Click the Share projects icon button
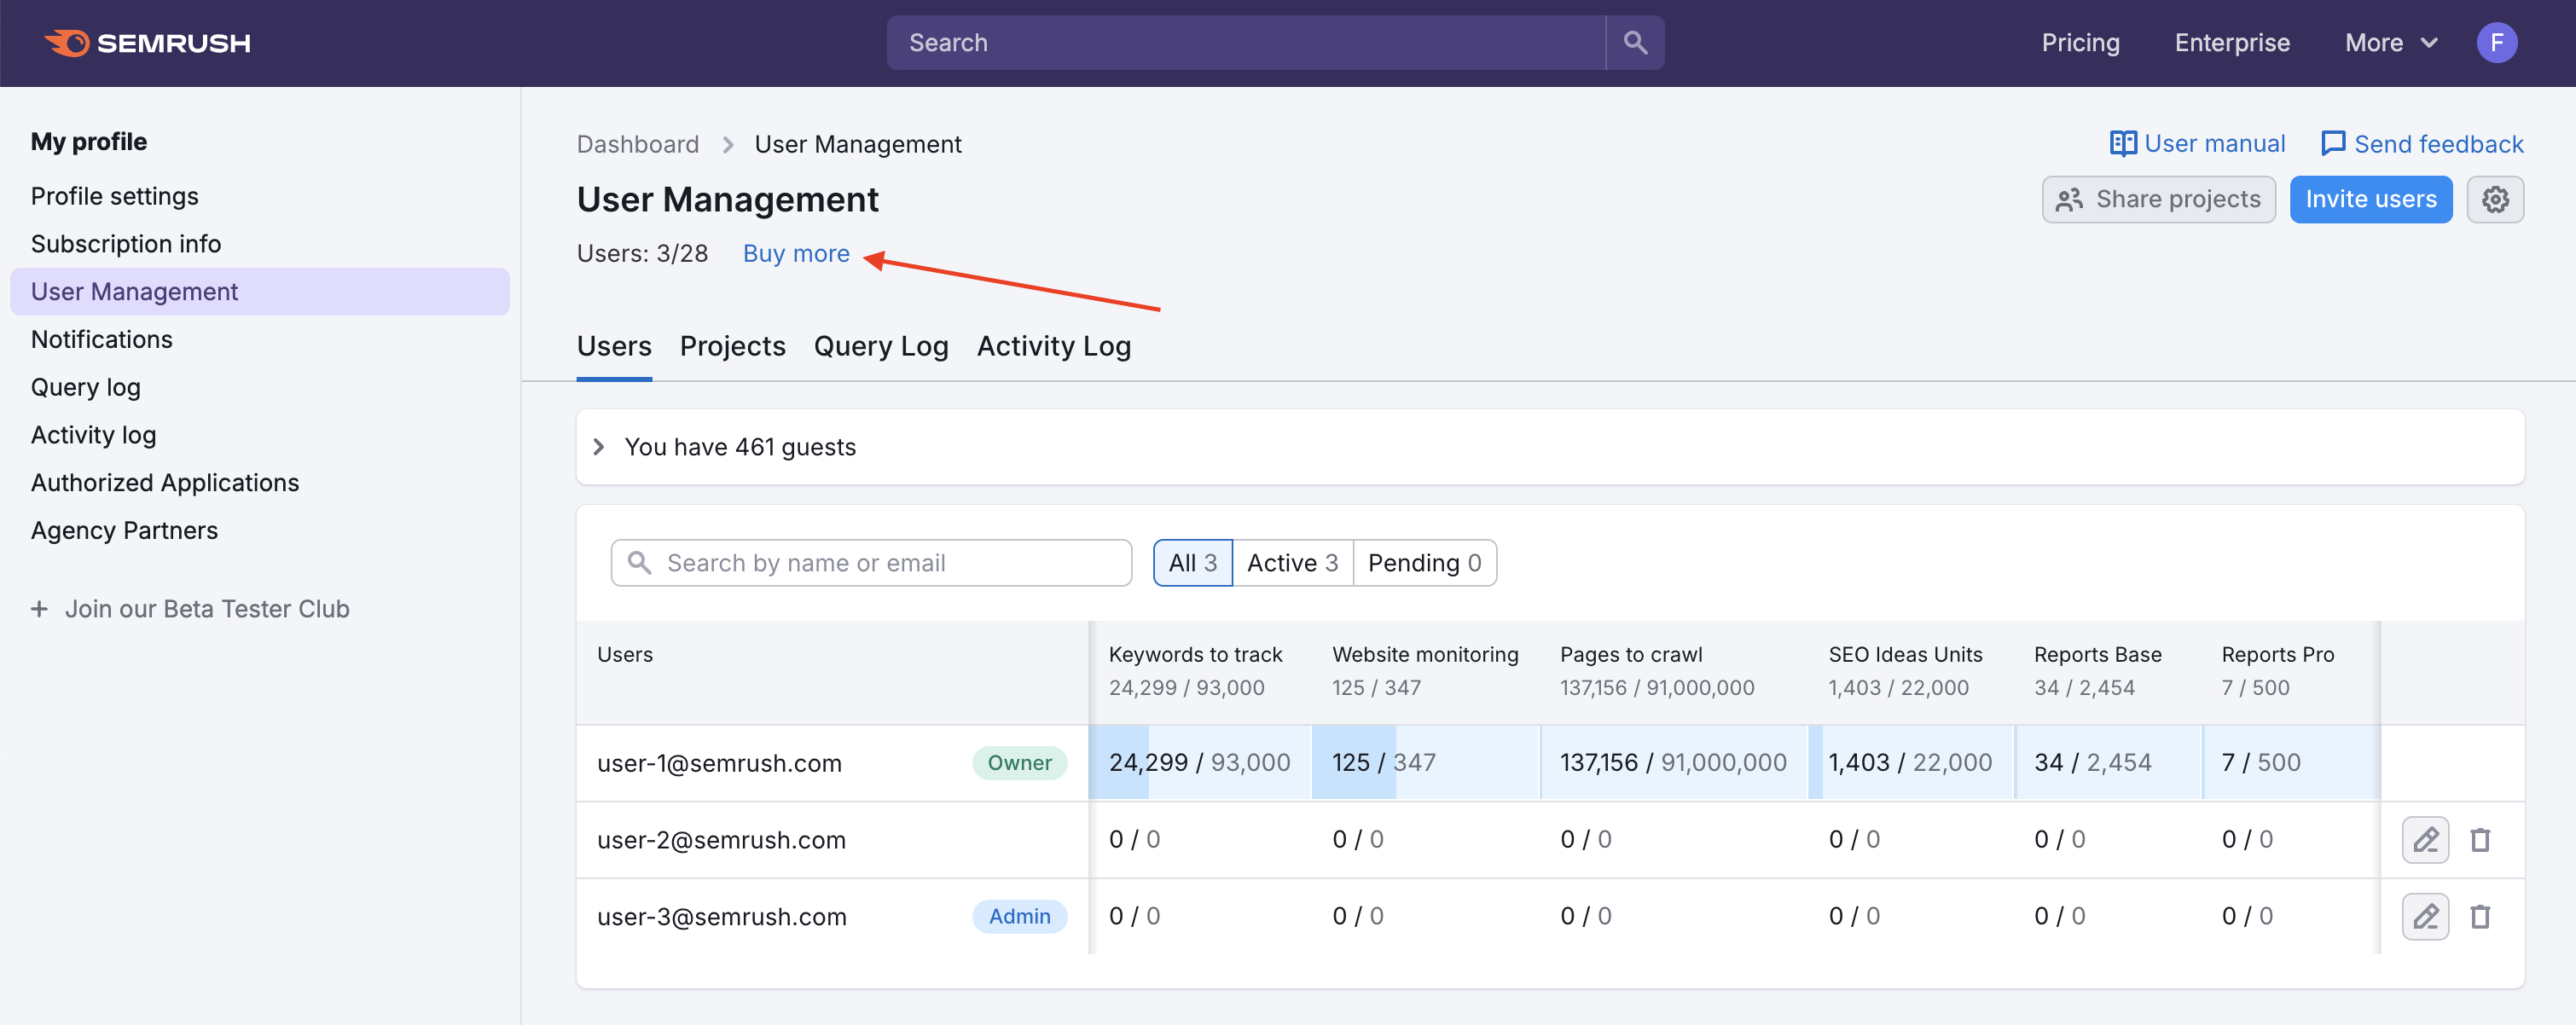This screenshot has height=1025, width=2576. click(x=2071, y=199)
